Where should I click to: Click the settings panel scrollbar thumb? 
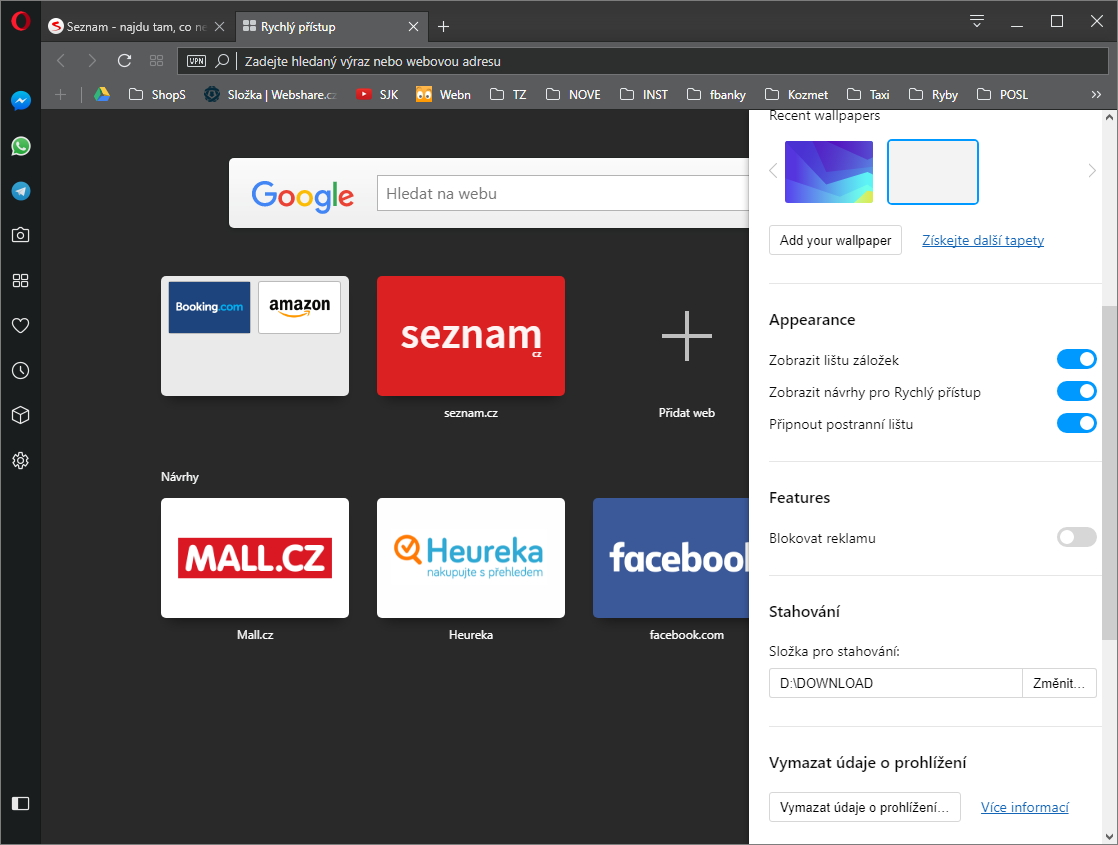(1109, 473)
